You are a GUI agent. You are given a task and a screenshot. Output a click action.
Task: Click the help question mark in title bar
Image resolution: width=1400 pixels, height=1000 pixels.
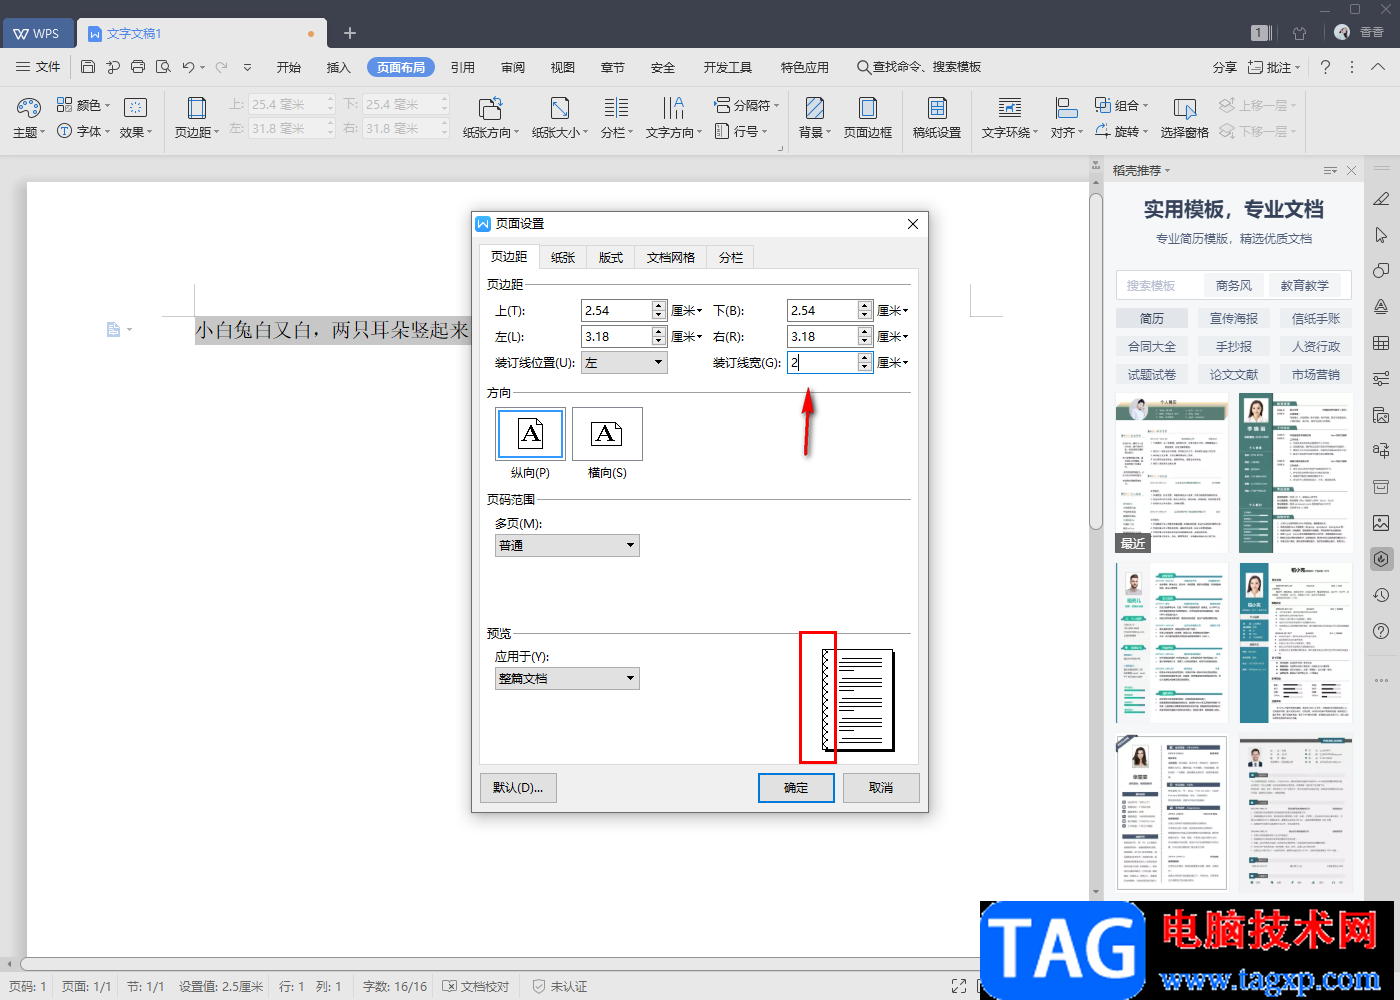pyautogui.click(x=1325, y=67)
